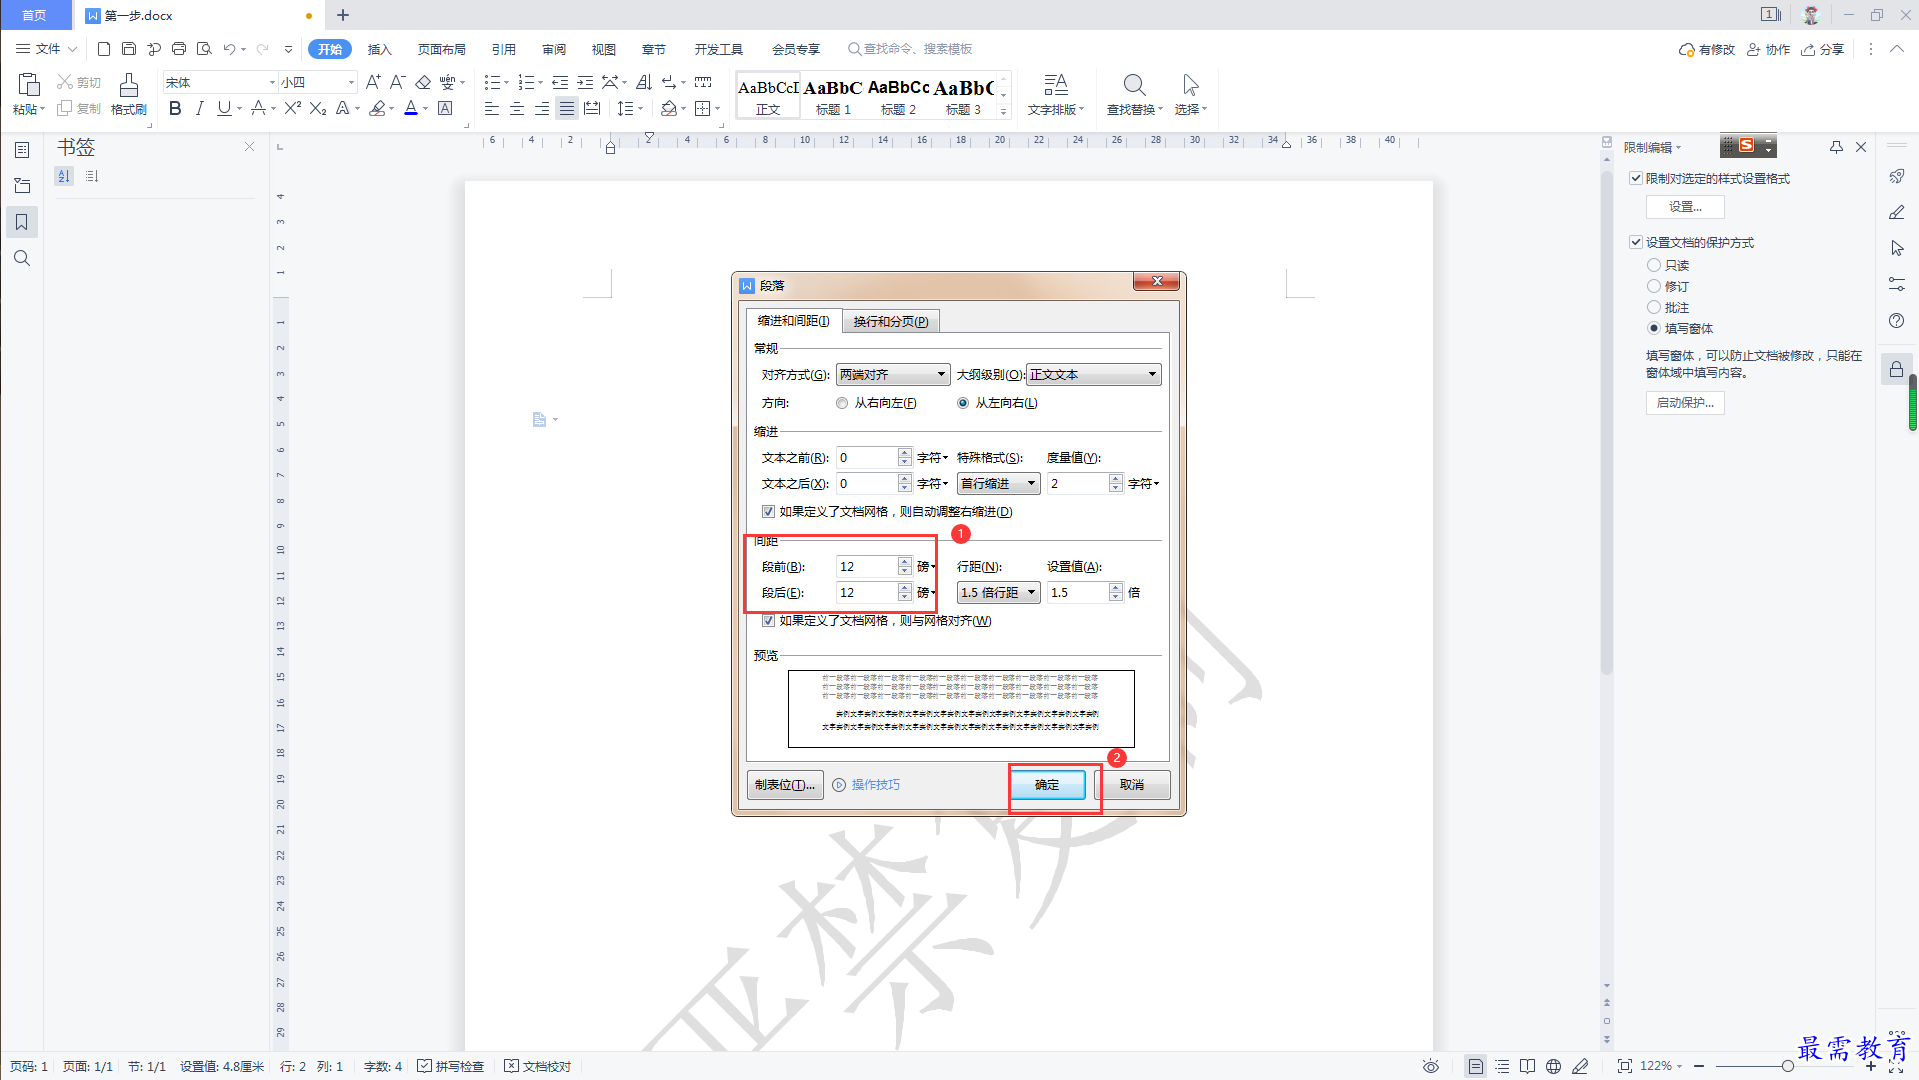The image size is (1919, 1080).
Task: Select right-to-left direction radio
Action: point(842,403)
